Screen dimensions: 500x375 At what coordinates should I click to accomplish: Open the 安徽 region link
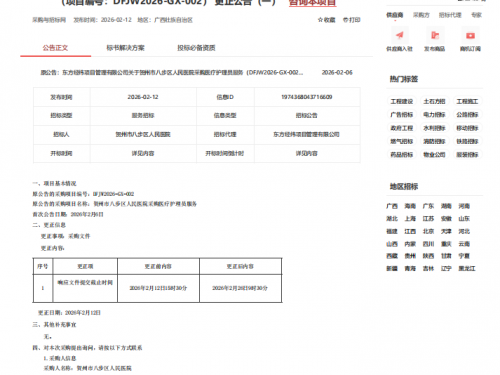point(446,219)
